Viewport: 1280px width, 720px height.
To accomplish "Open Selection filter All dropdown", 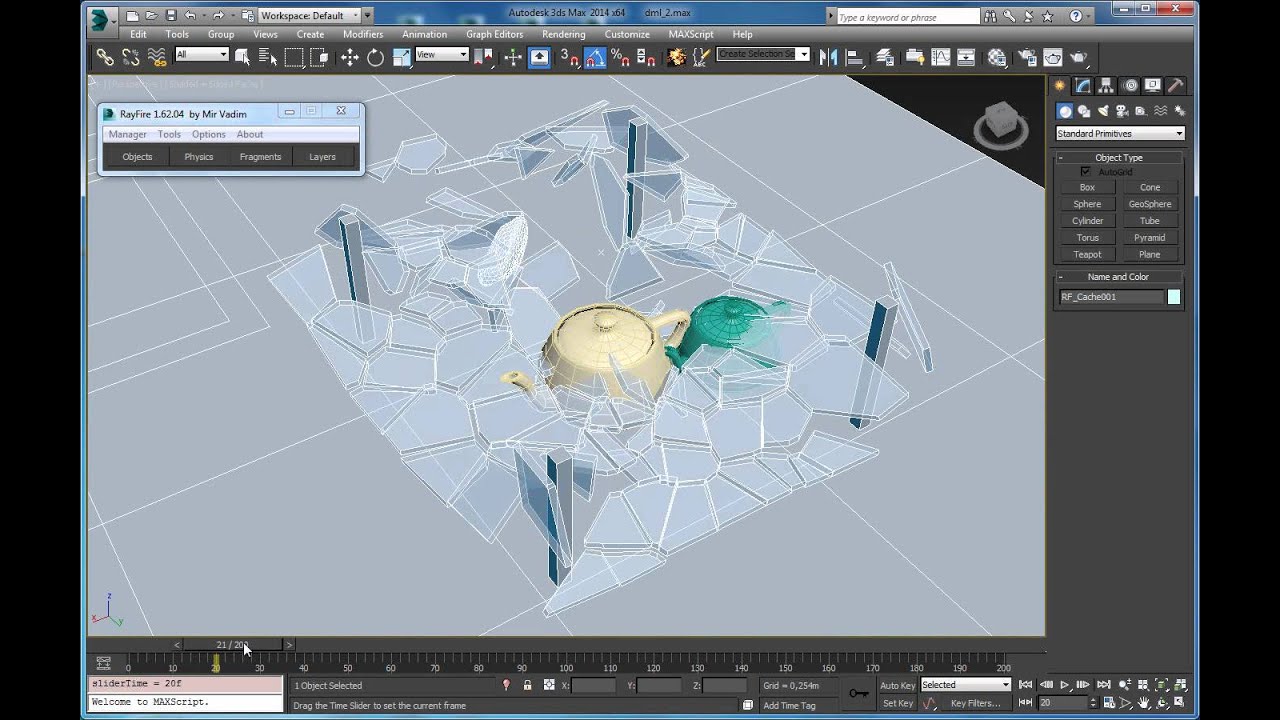I will tap(202, 54).
